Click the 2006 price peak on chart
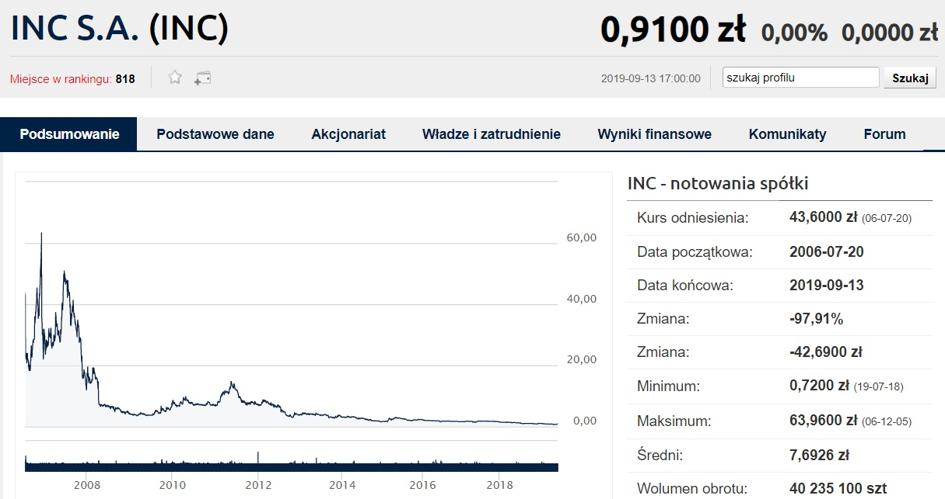Image resolution: width=945 pixels, height=499 pixels. click(41, 234)
